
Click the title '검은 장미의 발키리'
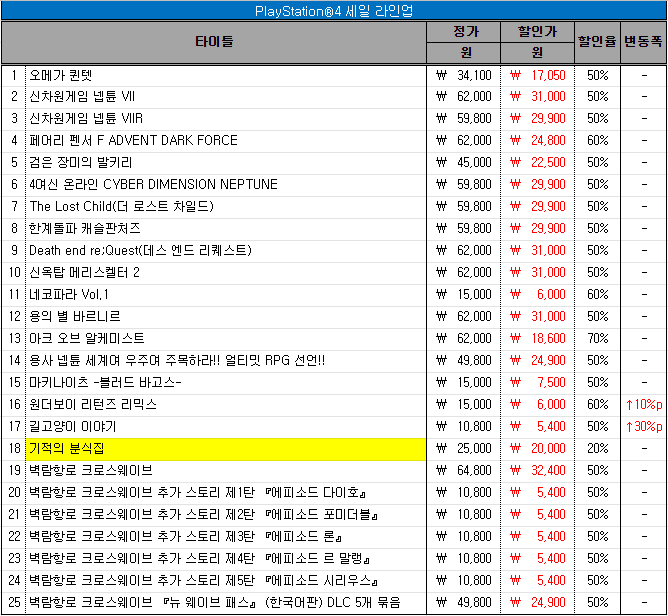(x=81, y=163)
